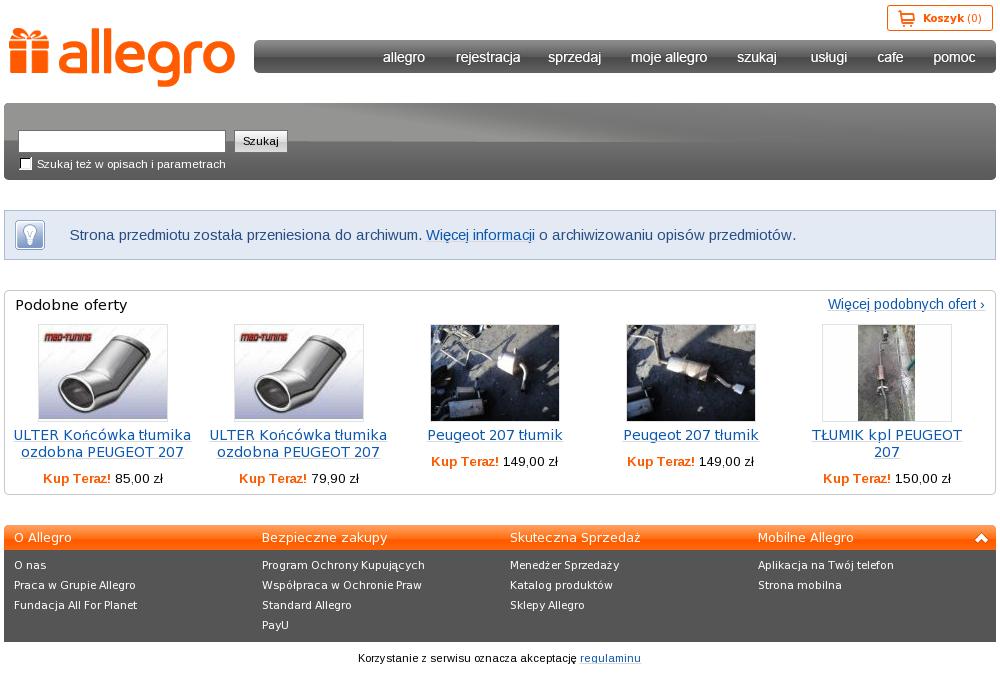Focus the search text field
The image size is (1000, 678).
[122, 141]
